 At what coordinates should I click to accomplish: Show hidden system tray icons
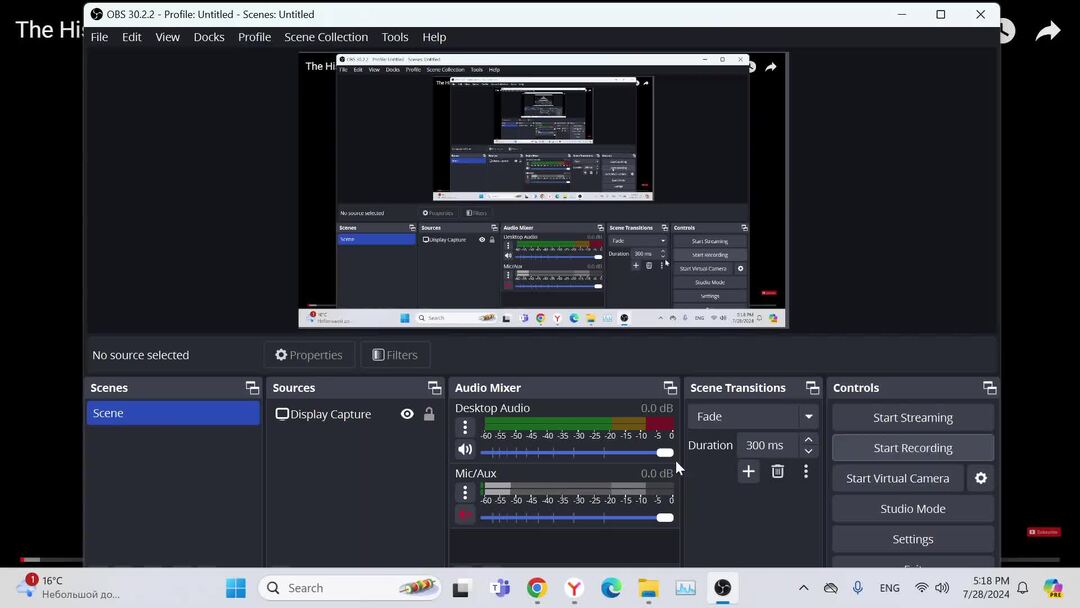click(803, 588)
